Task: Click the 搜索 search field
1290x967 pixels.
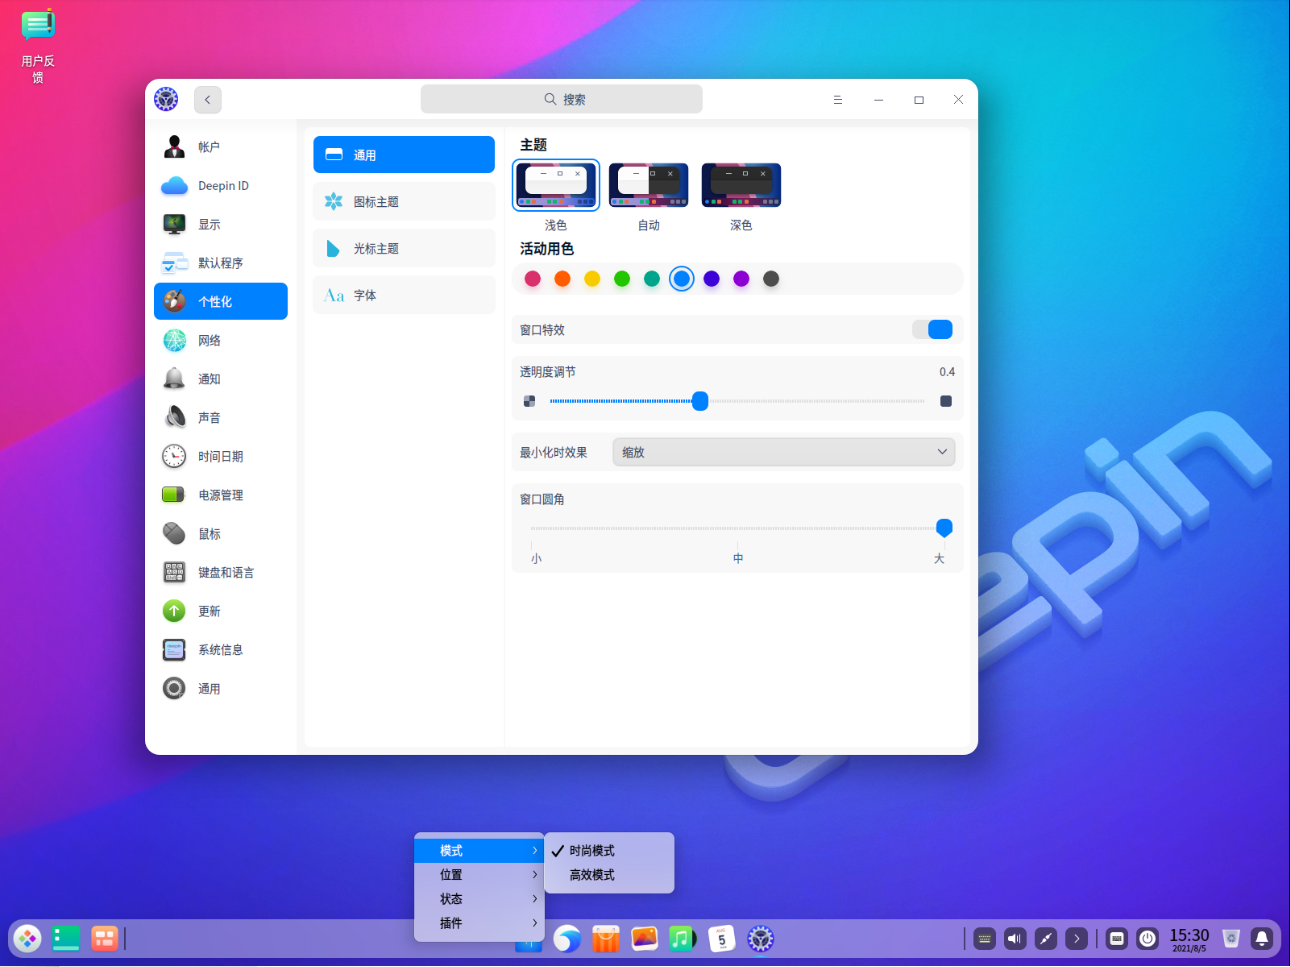Action: [x=562, y=99]
